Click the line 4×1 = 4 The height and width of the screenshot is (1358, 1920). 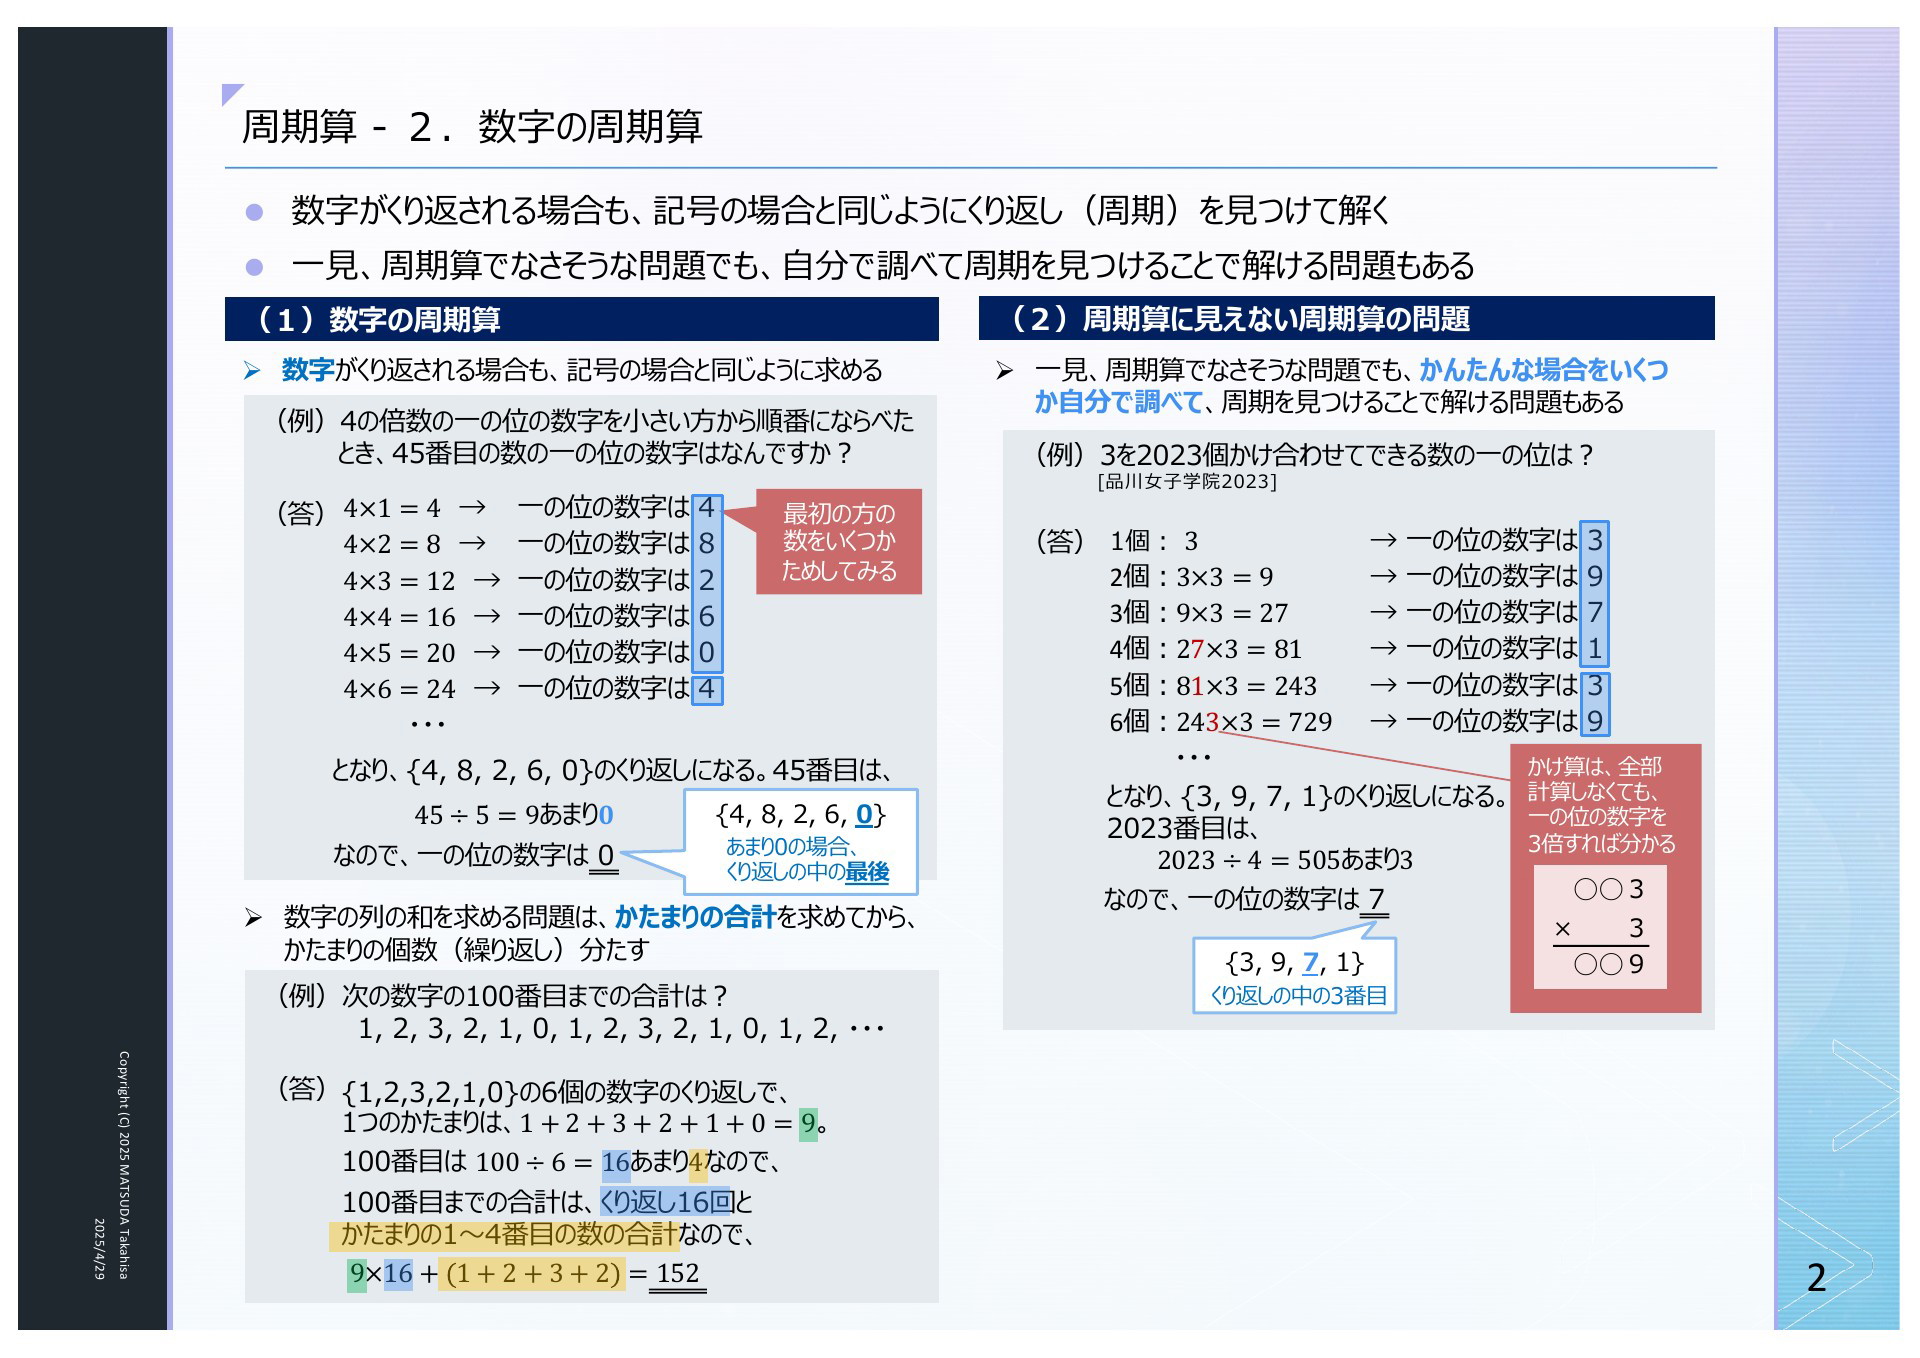click(x=392, y=508)
